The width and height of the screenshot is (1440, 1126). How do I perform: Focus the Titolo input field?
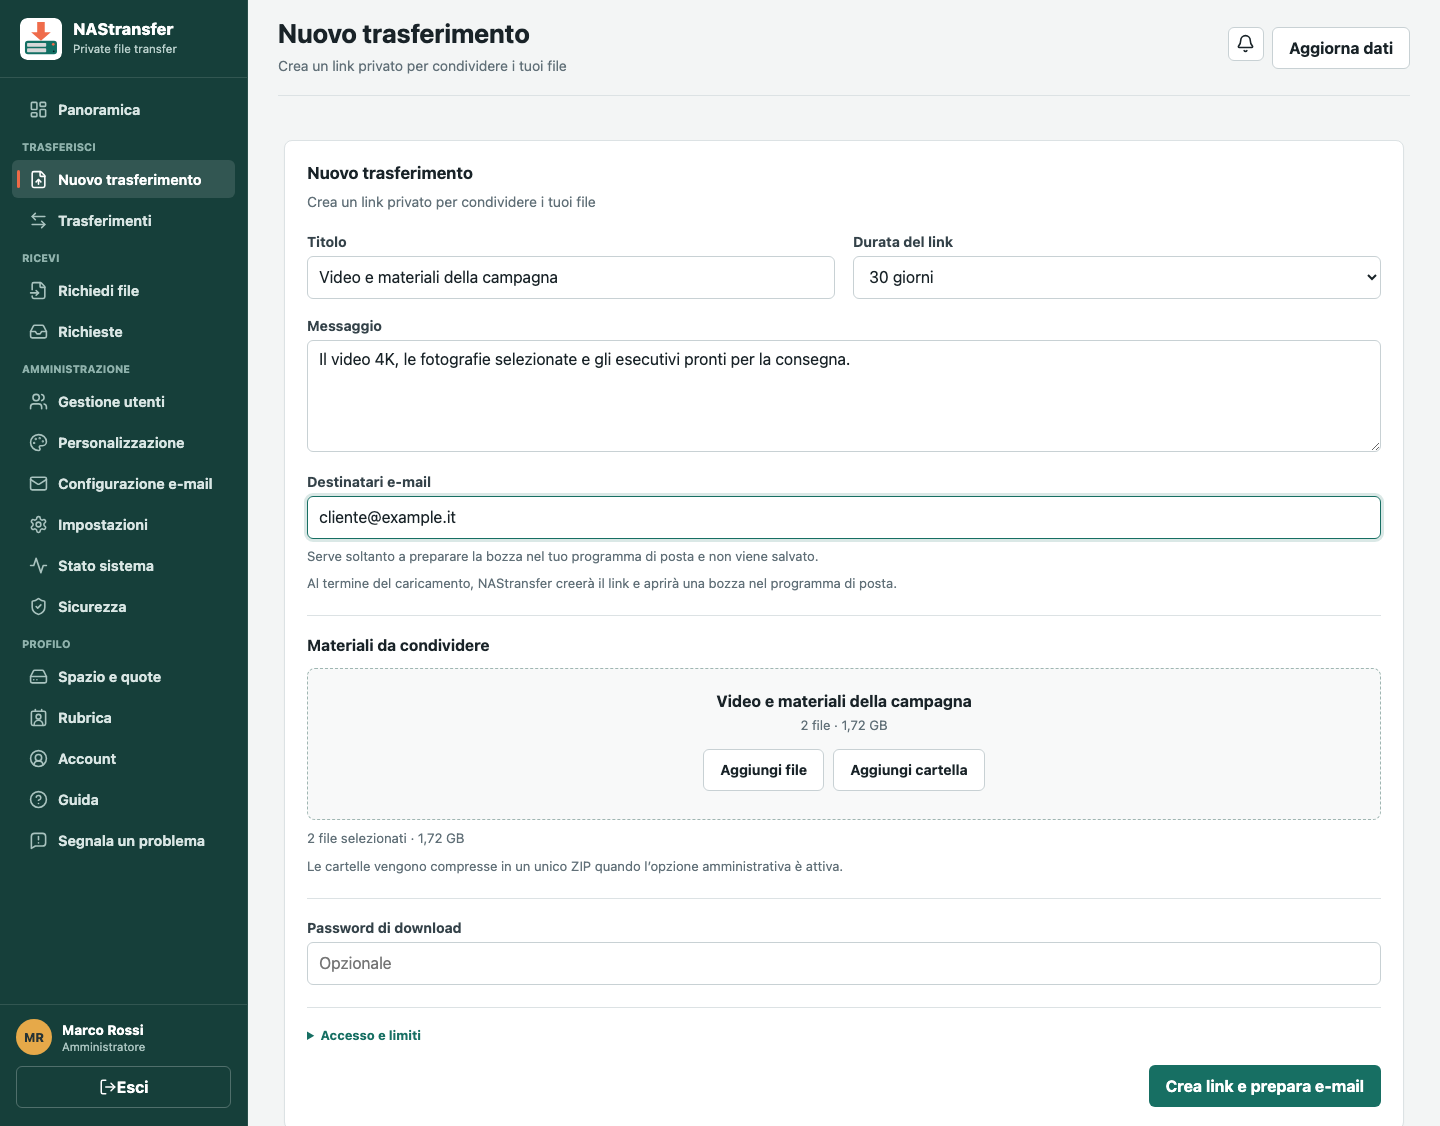(570, 277)
